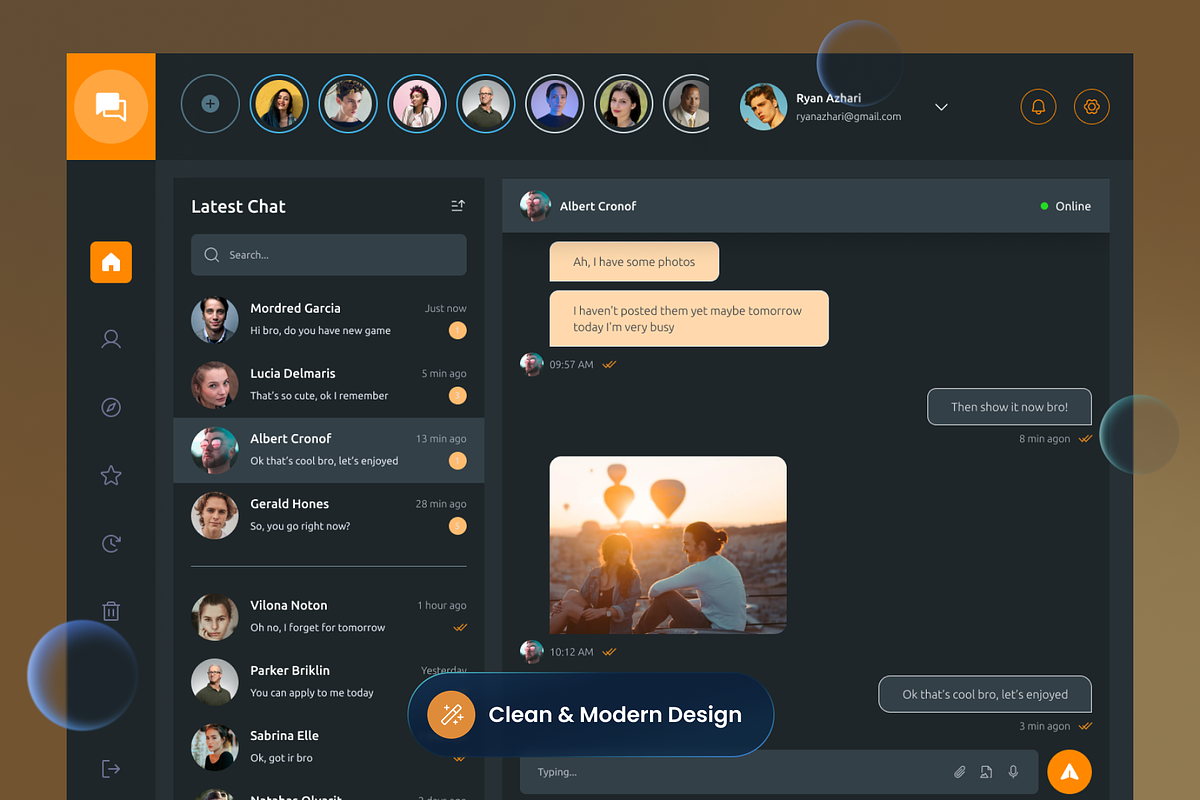The width and height of the screenshot is (1200, 800).
Task: Click the "8 min ago" message time
Action: (x=1044, y=439)
